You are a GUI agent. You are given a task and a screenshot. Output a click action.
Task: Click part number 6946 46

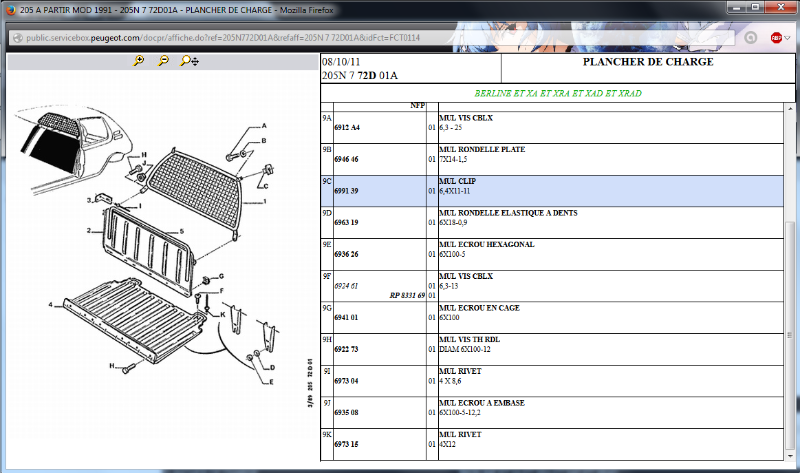tap(347, 160)
